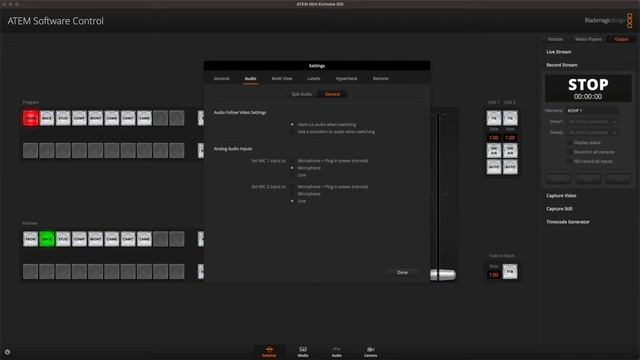Viewport: 640px width, 360px height.
Task: Open the Drive2 dropdown in Record Stream
Action: [x=592, y=133]
